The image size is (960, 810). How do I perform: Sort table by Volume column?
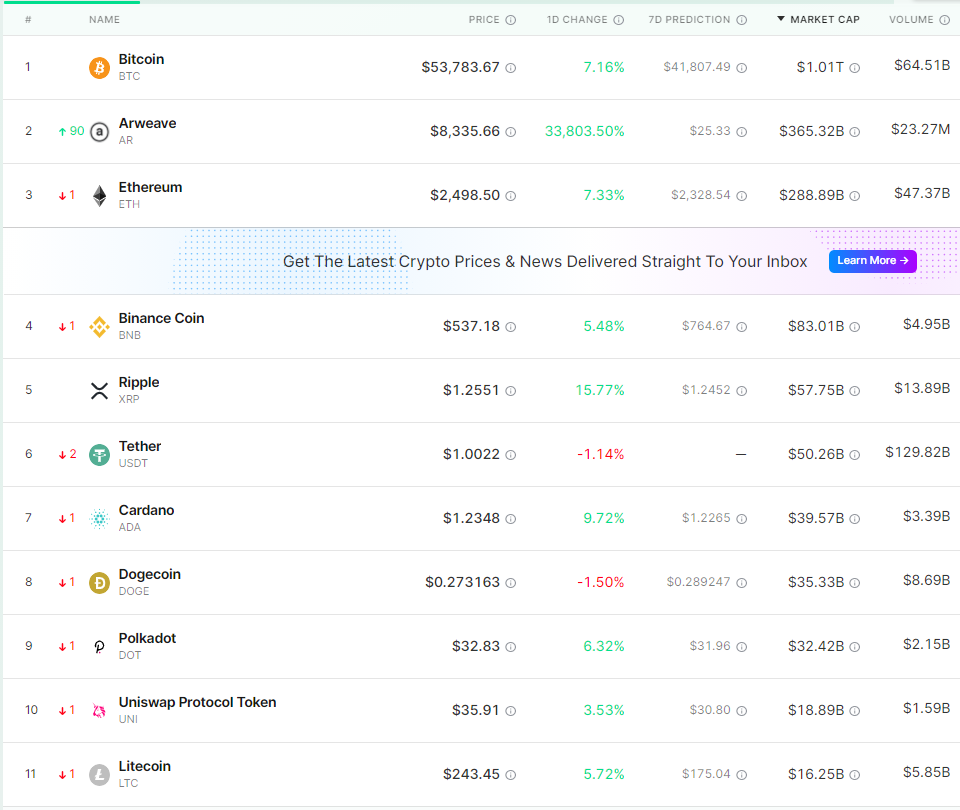coord(911,20)
